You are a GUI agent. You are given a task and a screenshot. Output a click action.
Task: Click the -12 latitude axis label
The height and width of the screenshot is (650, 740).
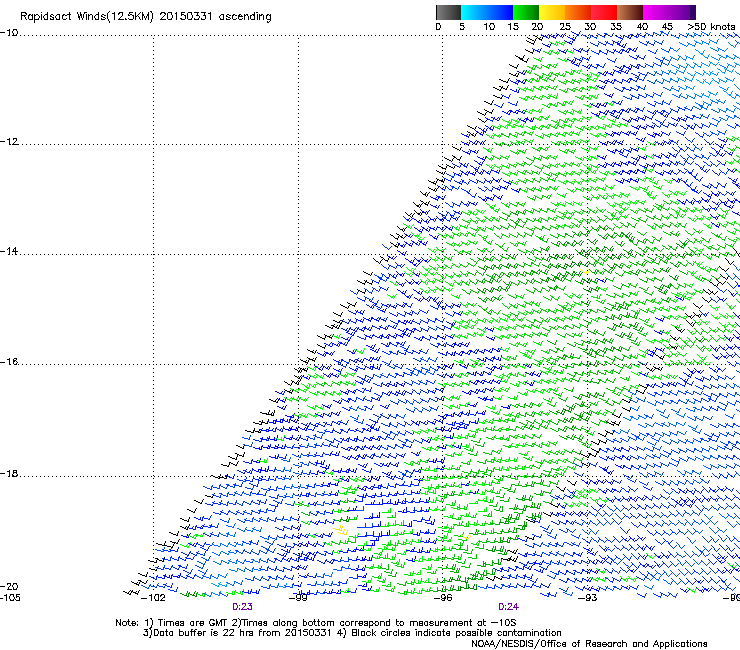[x=9, y=142]
